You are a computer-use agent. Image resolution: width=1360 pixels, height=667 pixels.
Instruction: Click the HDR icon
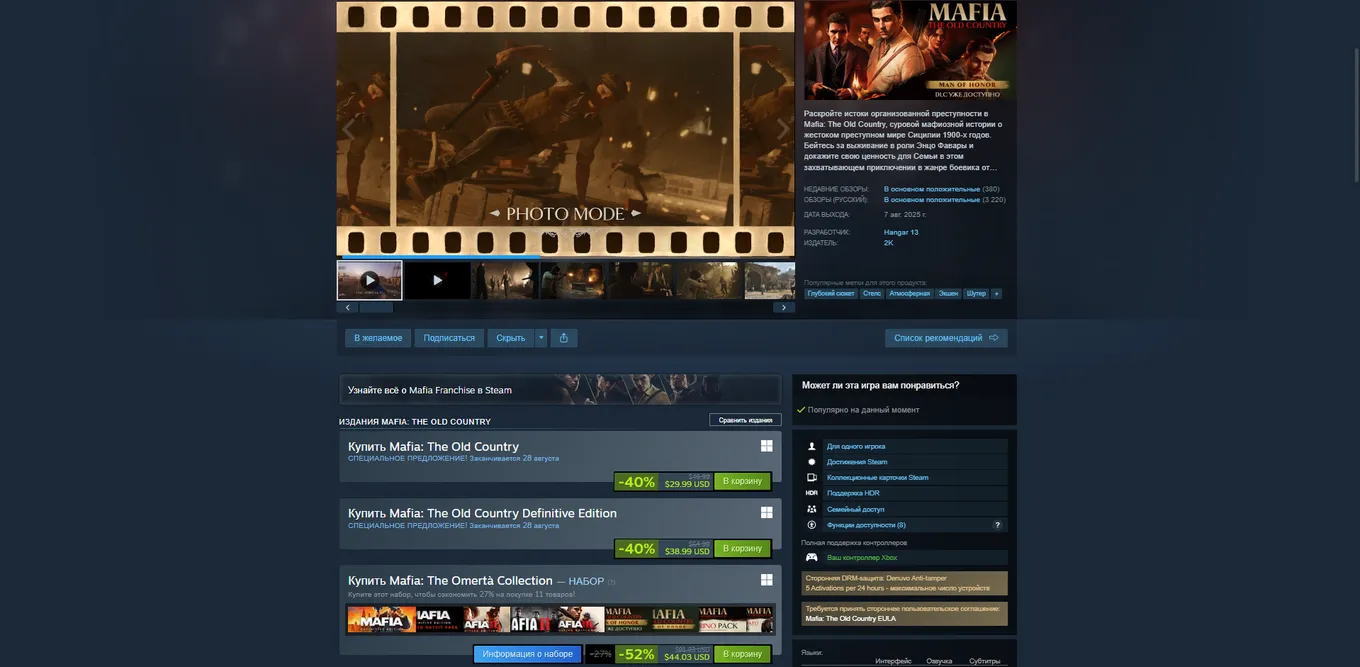[x=812, y=493]
